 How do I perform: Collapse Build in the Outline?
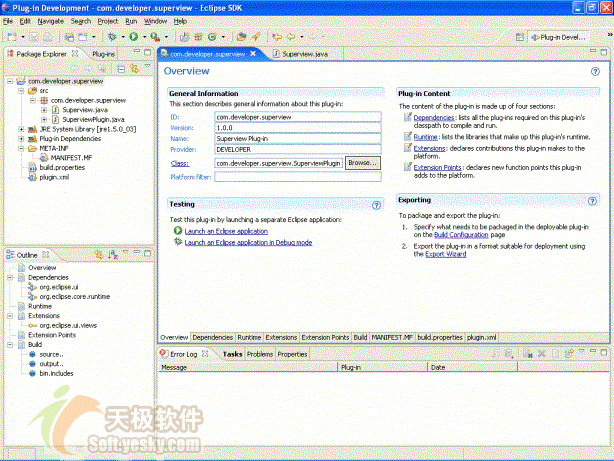click(10, 345)
